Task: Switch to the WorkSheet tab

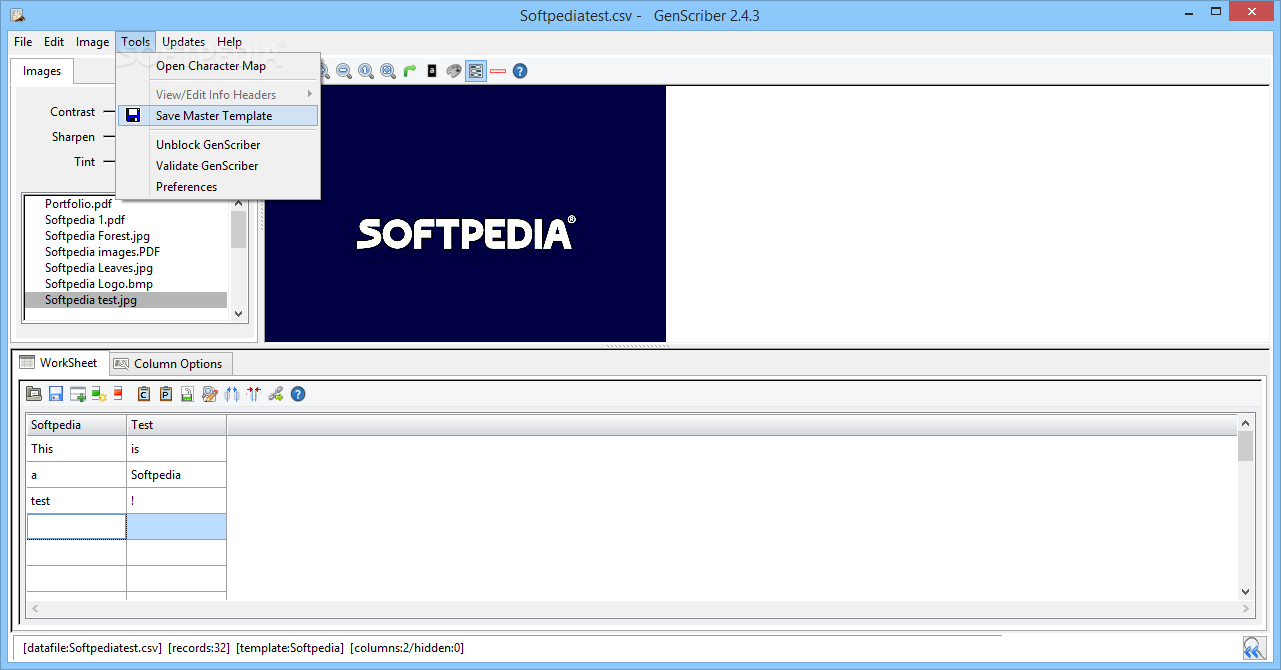Action: 59,363
